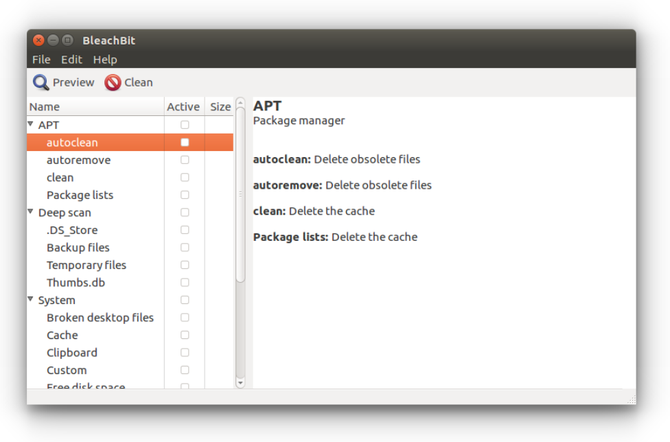Click the red Clean icon
This screenshot has width=670, height=442.
tap(113, 82)
